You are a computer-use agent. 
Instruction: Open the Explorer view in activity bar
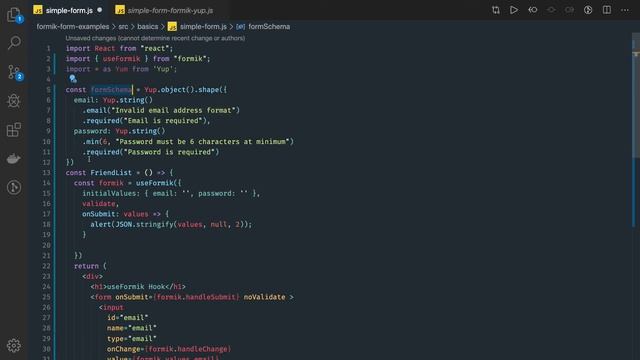pyautogui.click(x=14, y=15)
